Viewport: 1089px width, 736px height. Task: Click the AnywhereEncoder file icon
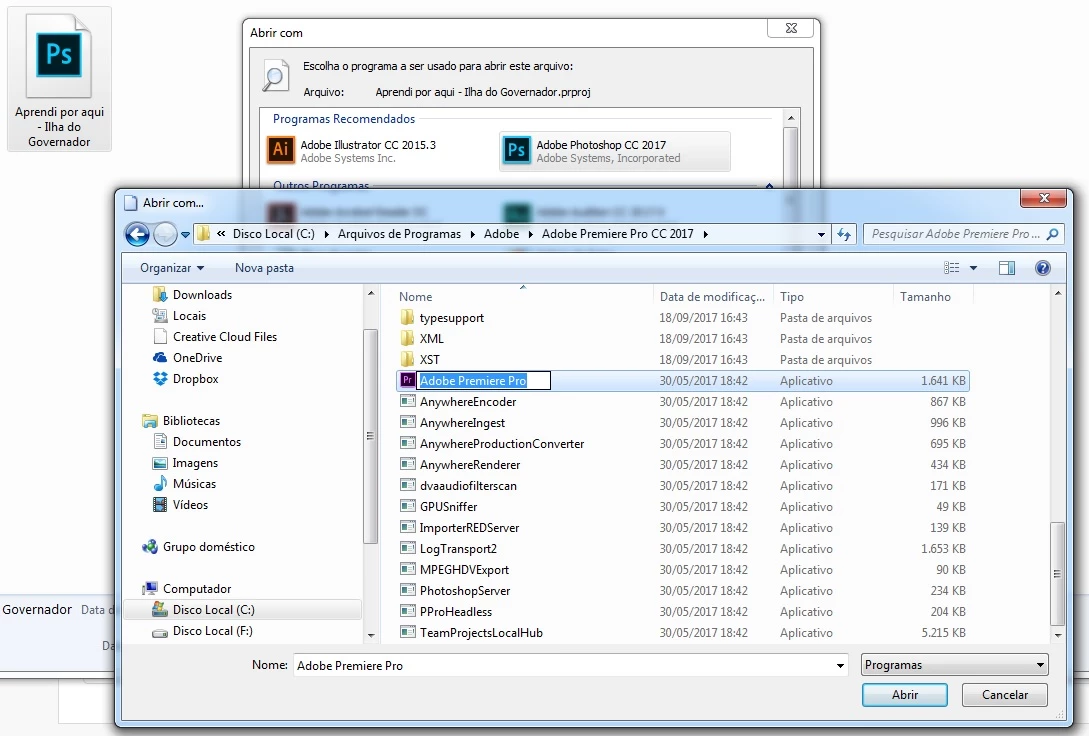[x=408, y=401]
